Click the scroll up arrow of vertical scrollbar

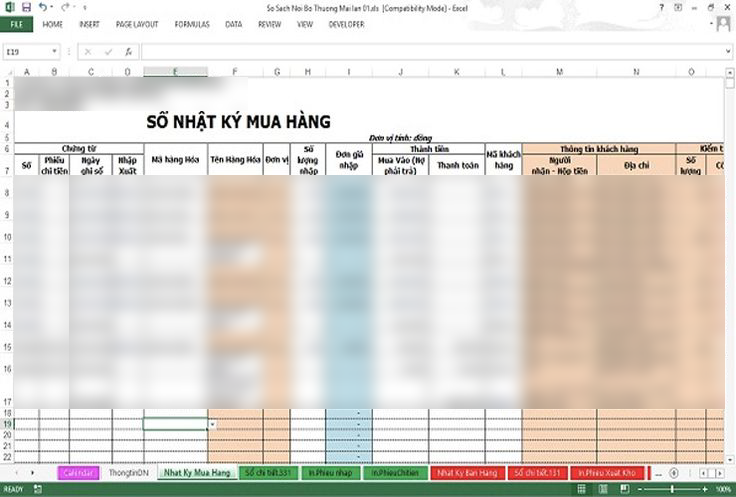729,72
